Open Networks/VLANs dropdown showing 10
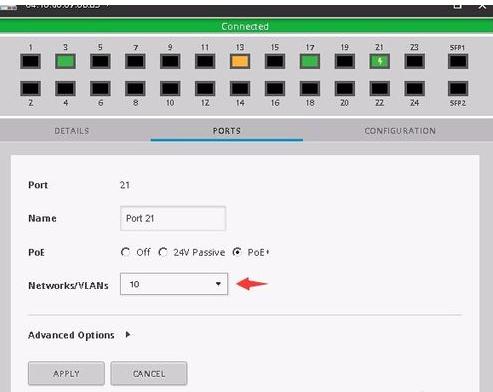The height and width of the screenshot is (392, 493). (174, 284)
